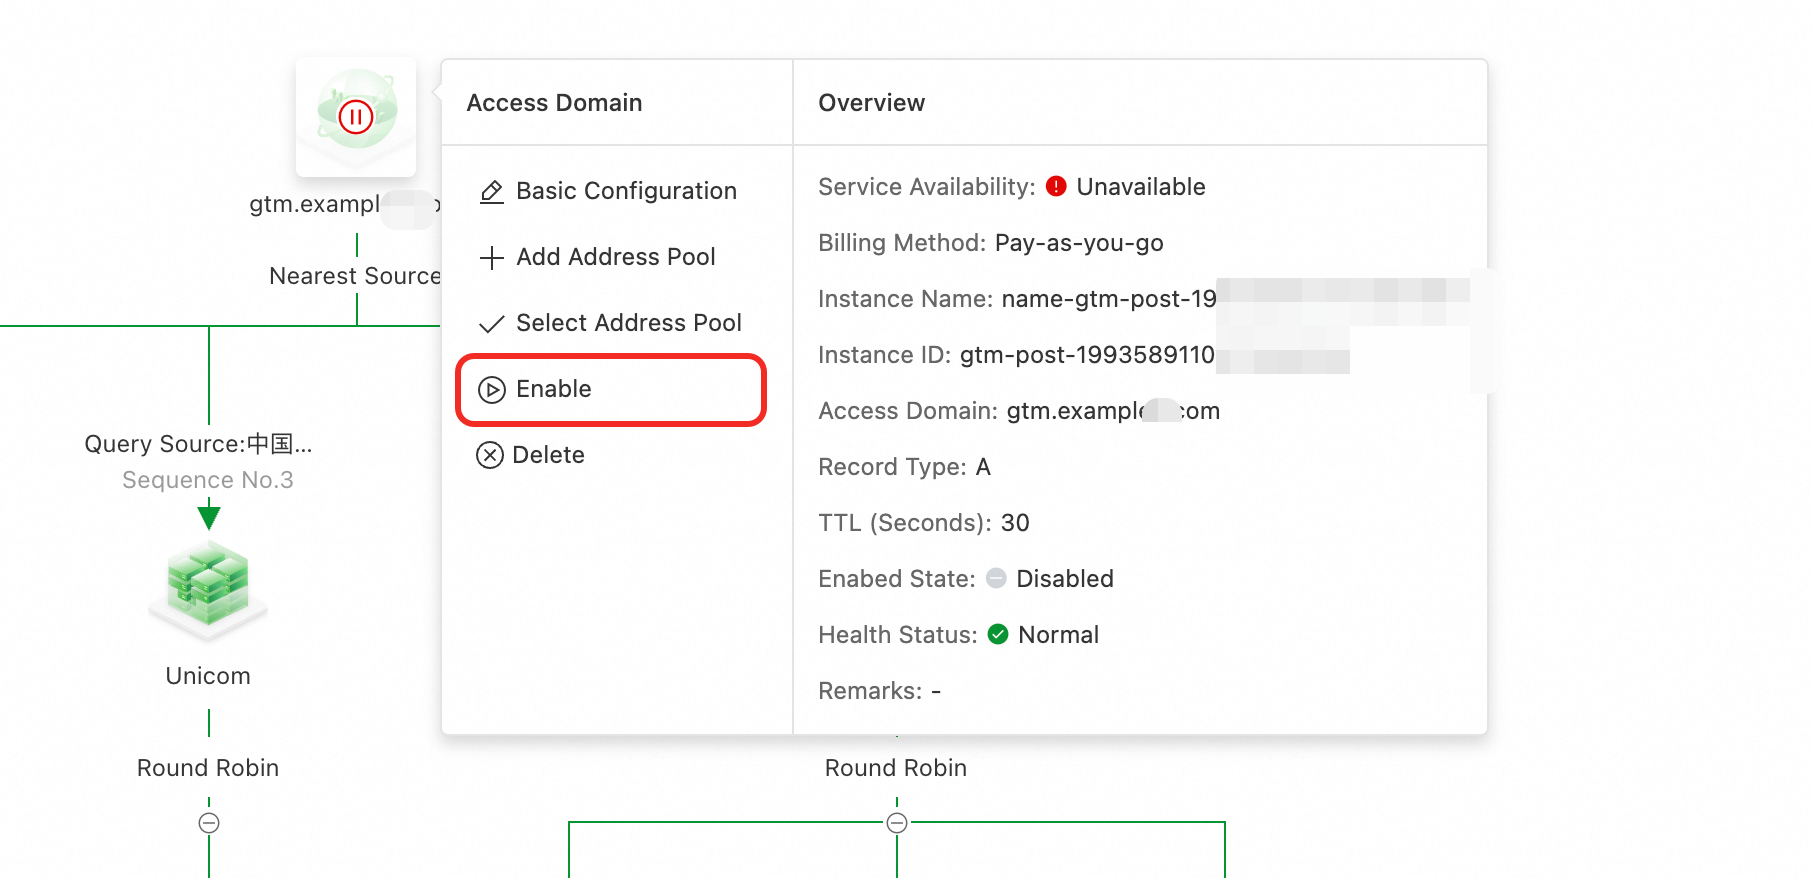Click the Disabled enabled-state text
This screenshot has width=1812, height=878.
pos(1065,579)
